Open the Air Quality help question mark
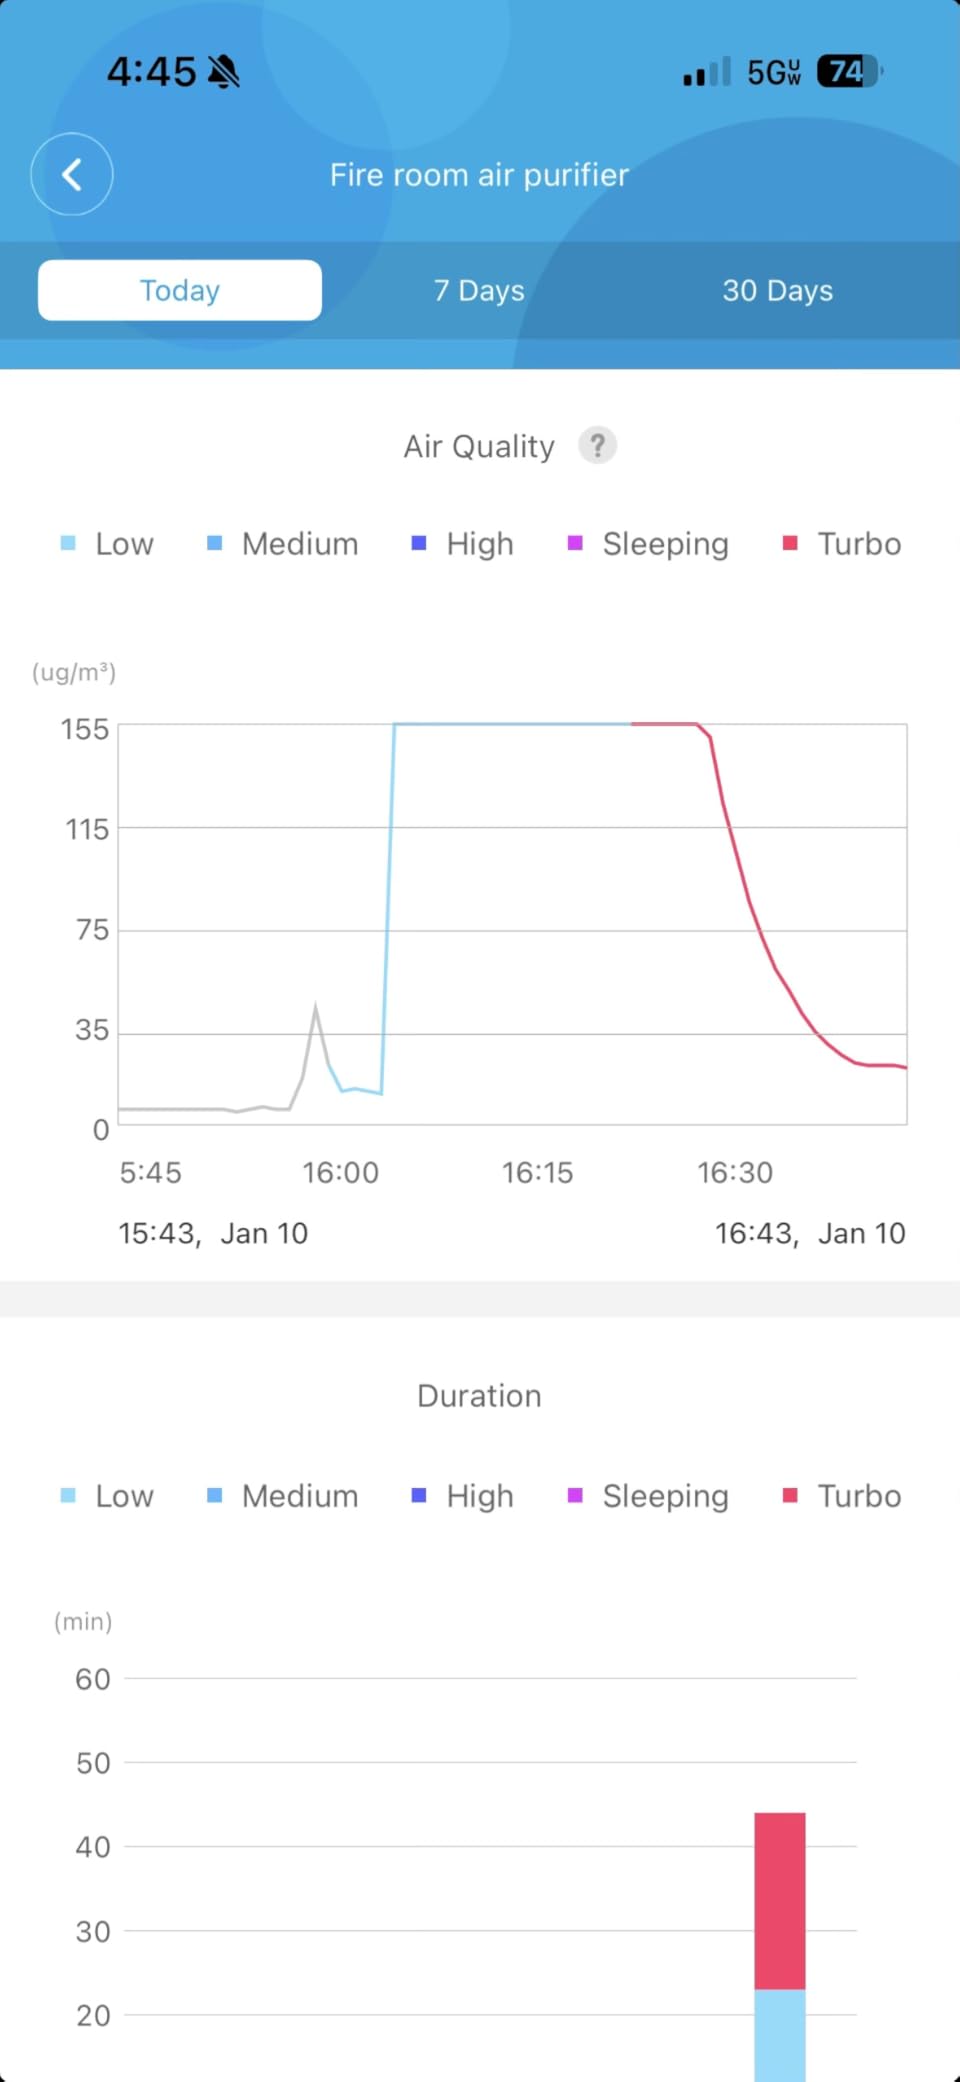This screenshot has height=2082, width=960. click(597, 445)
